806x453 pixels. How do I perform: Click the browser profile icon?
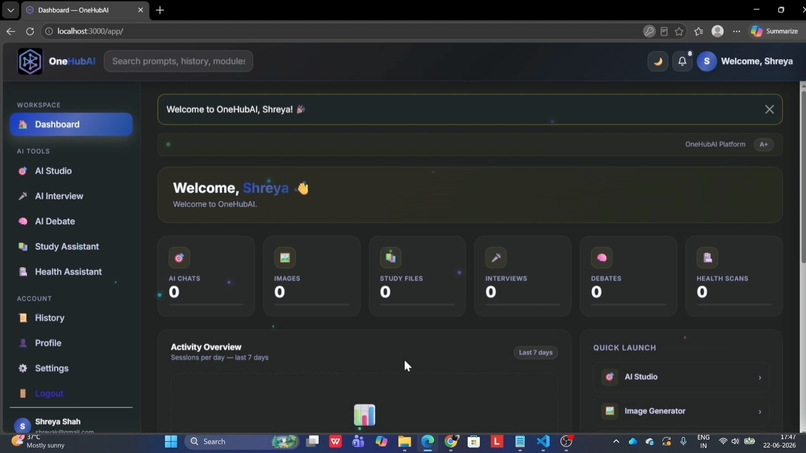[718, 31]
